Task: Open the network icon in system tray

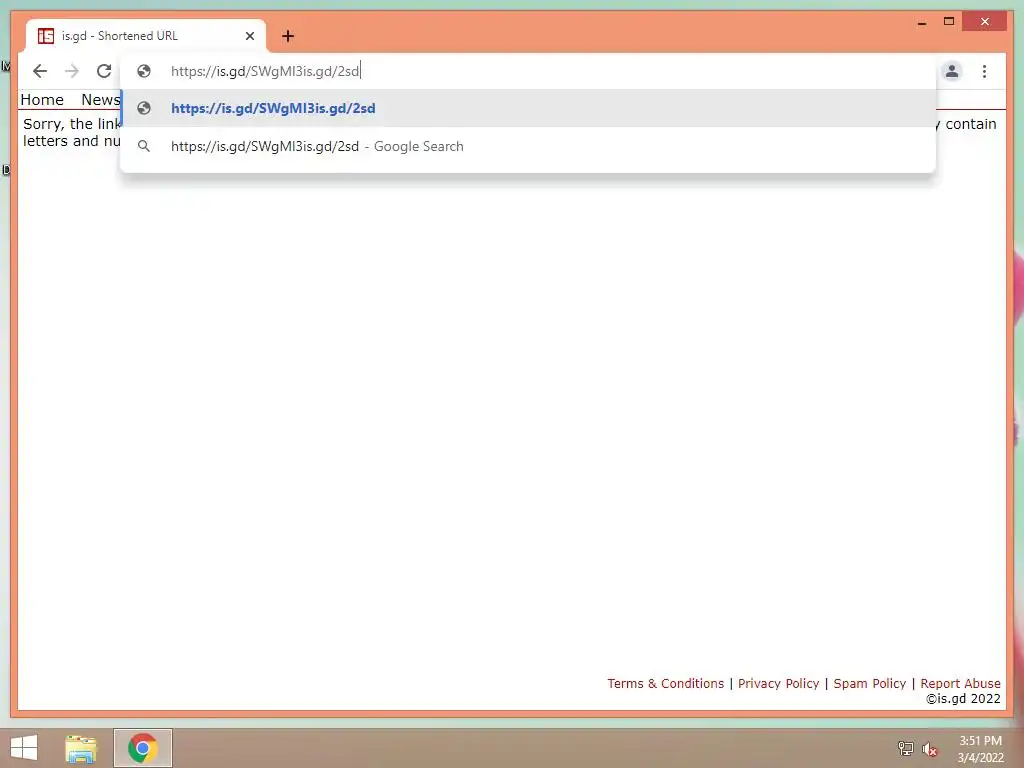Action: 905,748
